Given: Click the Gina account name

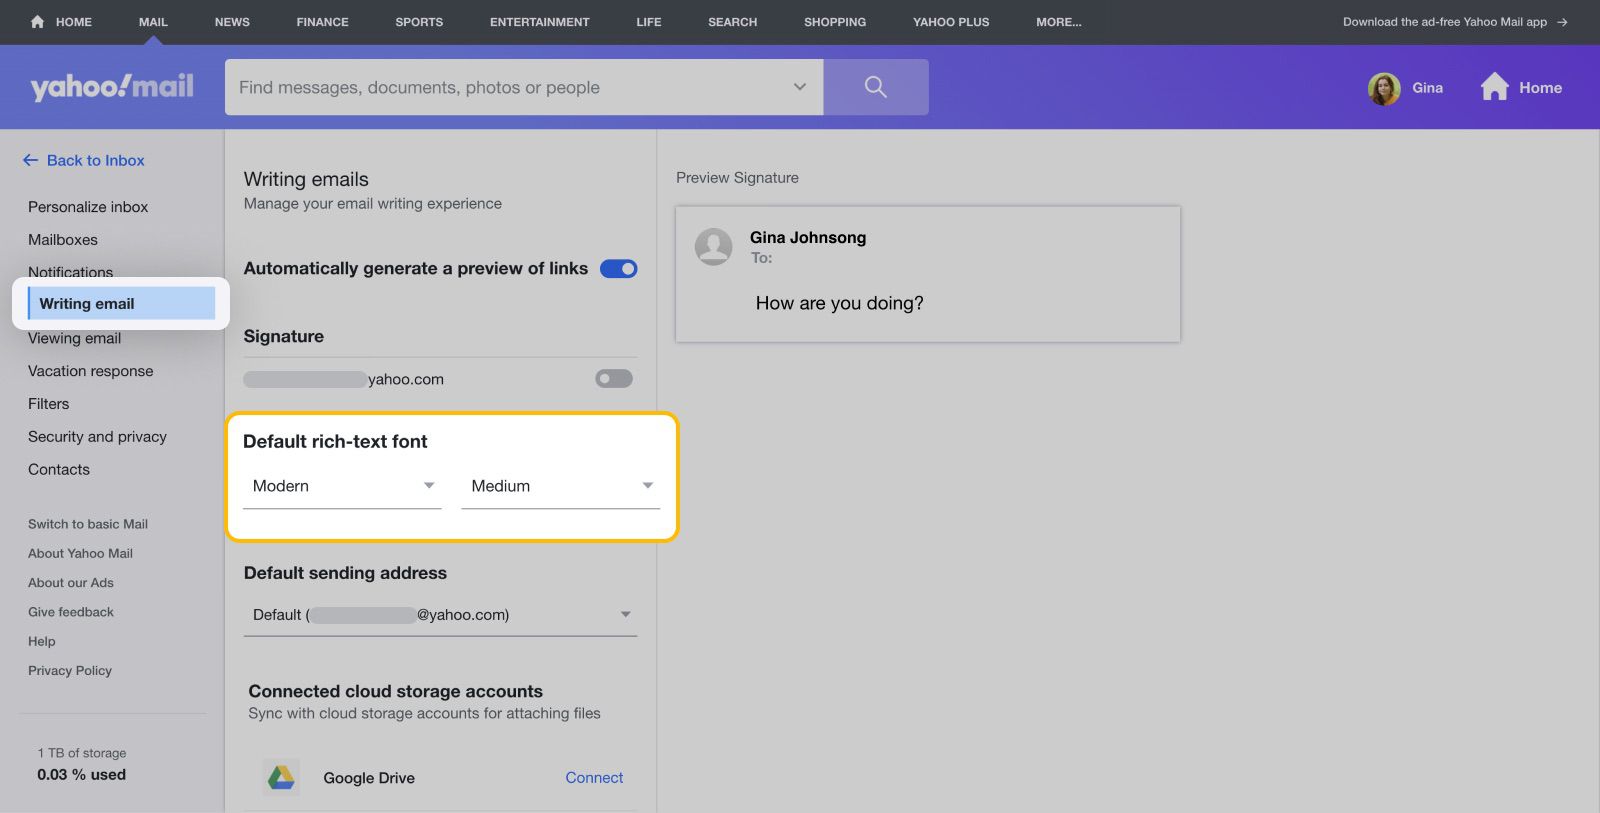Looking at the screenshot, I should coord(1427,88).
